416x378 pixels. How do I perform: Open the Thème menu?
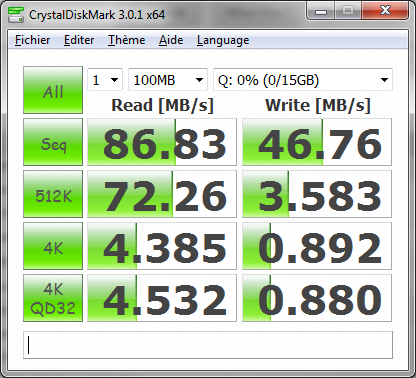coord(126,40)
